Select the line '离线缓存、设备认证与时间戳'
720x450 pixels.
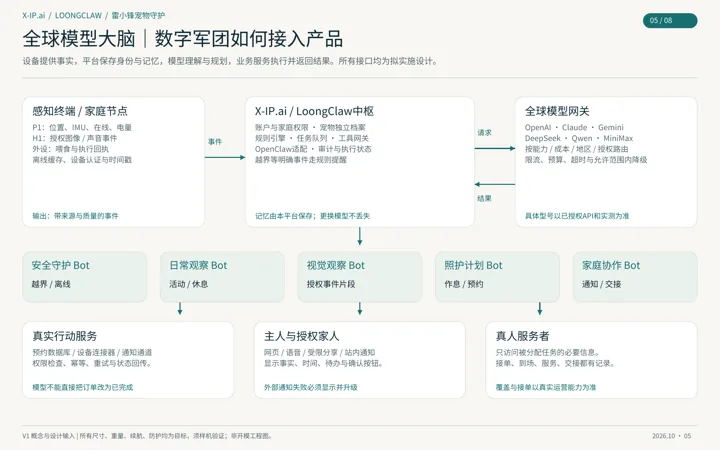pos(82,160)
